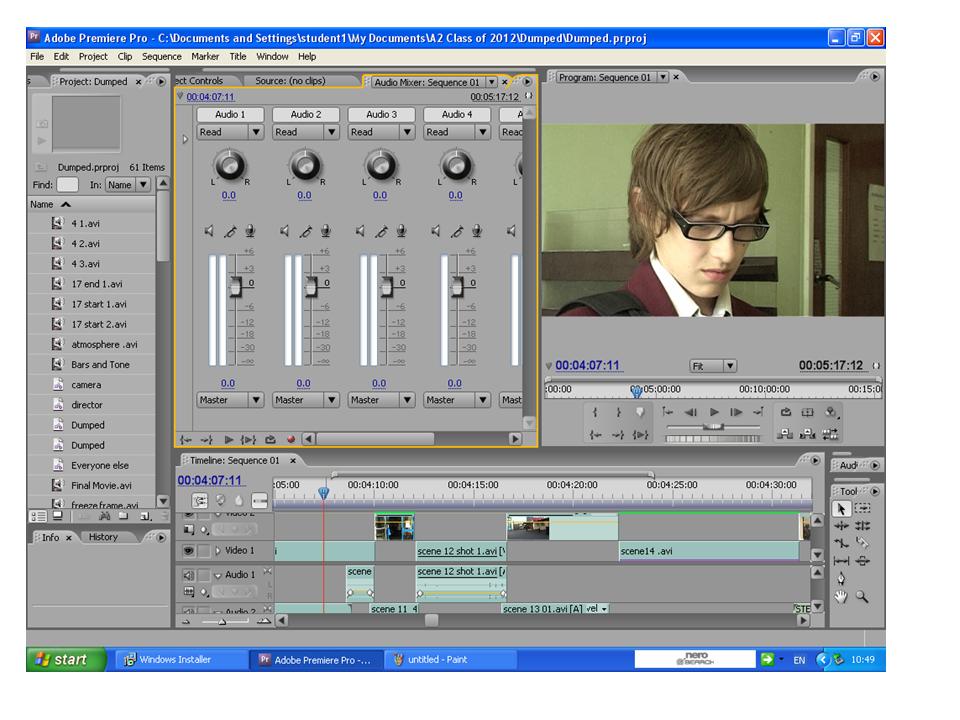This screenshot has height=720, width=960.
Task: Select the Ripple Edit tool
Action: 841,526
